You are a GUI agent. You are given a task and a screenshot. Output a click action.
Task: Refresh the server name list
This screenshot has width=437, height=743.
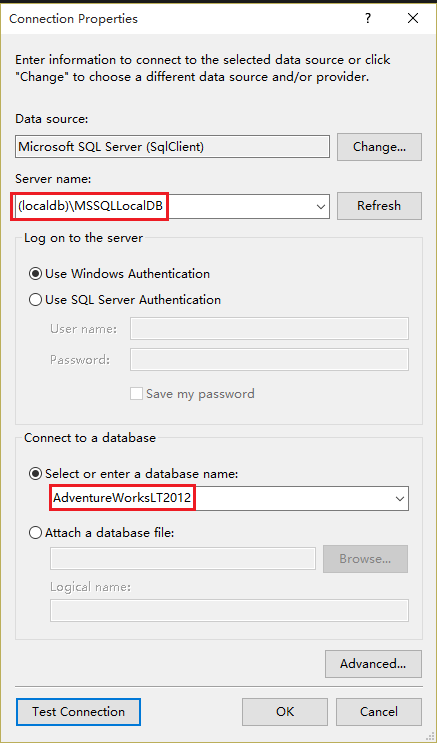coord(379,206)
